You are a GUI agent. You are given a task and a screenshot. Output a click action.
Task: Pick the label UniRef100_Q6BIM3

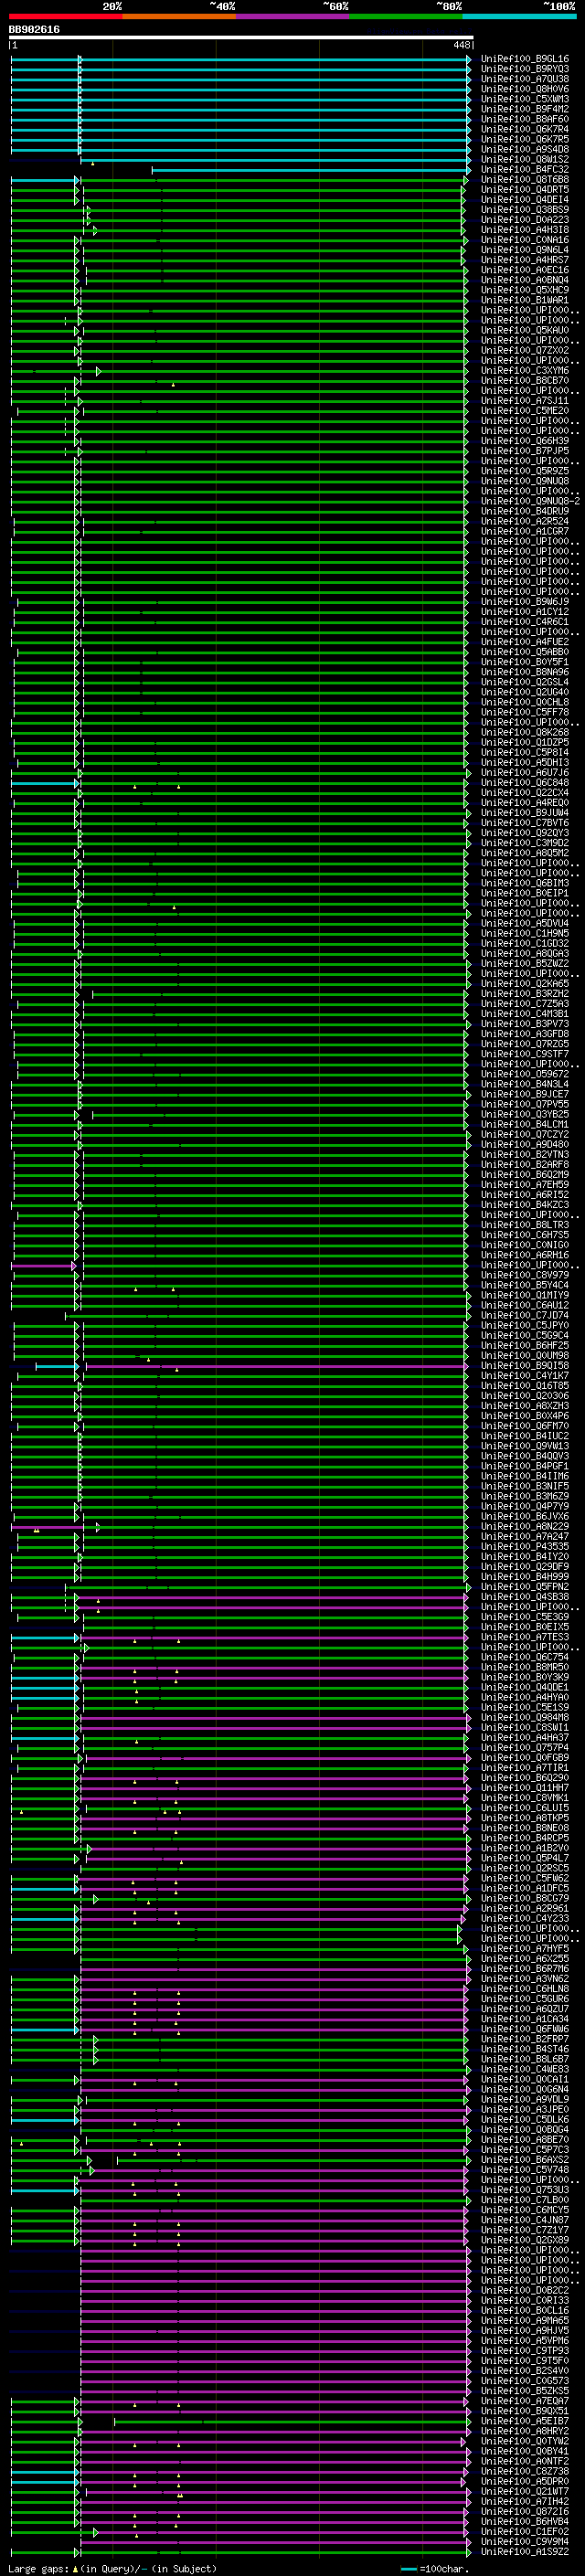click(525, 883)
